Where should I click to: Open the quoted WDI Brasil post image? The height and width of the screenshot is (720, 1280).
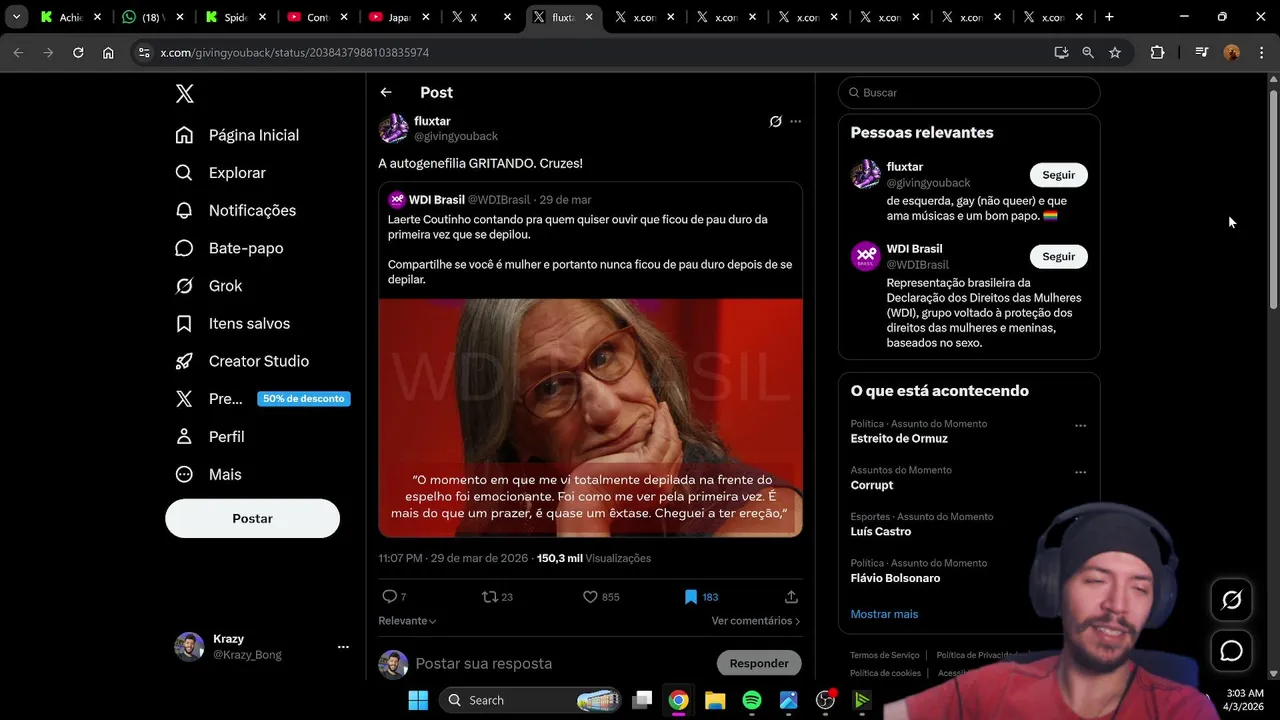coord(590,417)
